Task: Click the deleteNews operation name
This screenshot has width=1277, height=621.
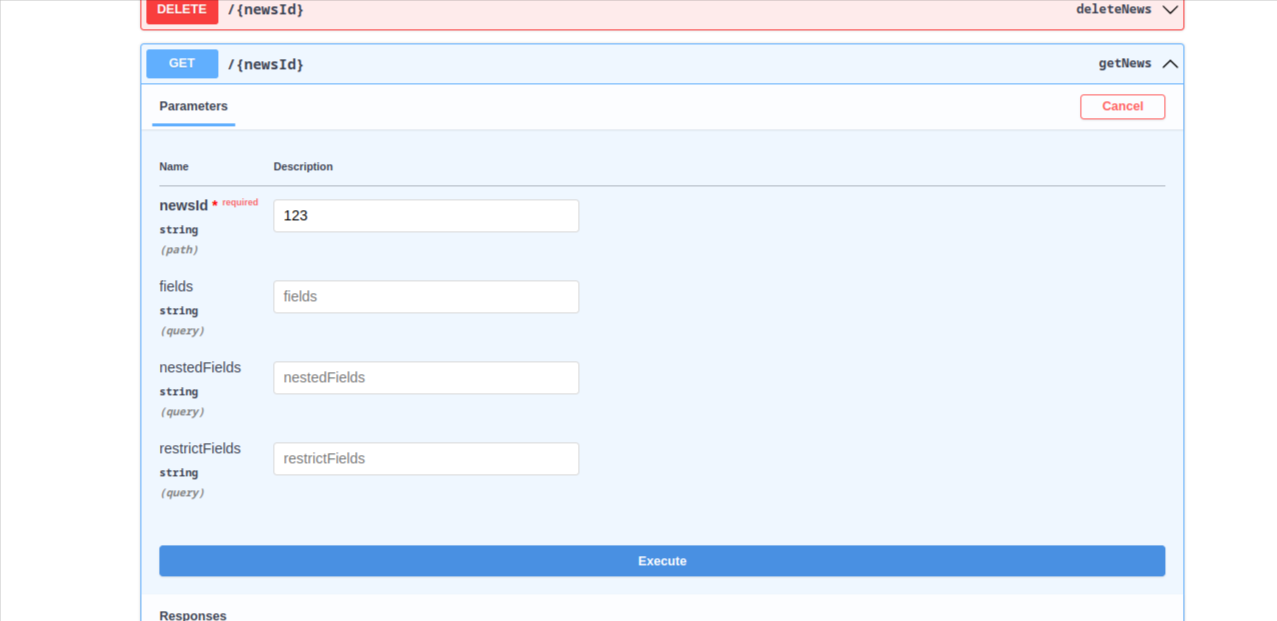Action: tap(1113, 9)
